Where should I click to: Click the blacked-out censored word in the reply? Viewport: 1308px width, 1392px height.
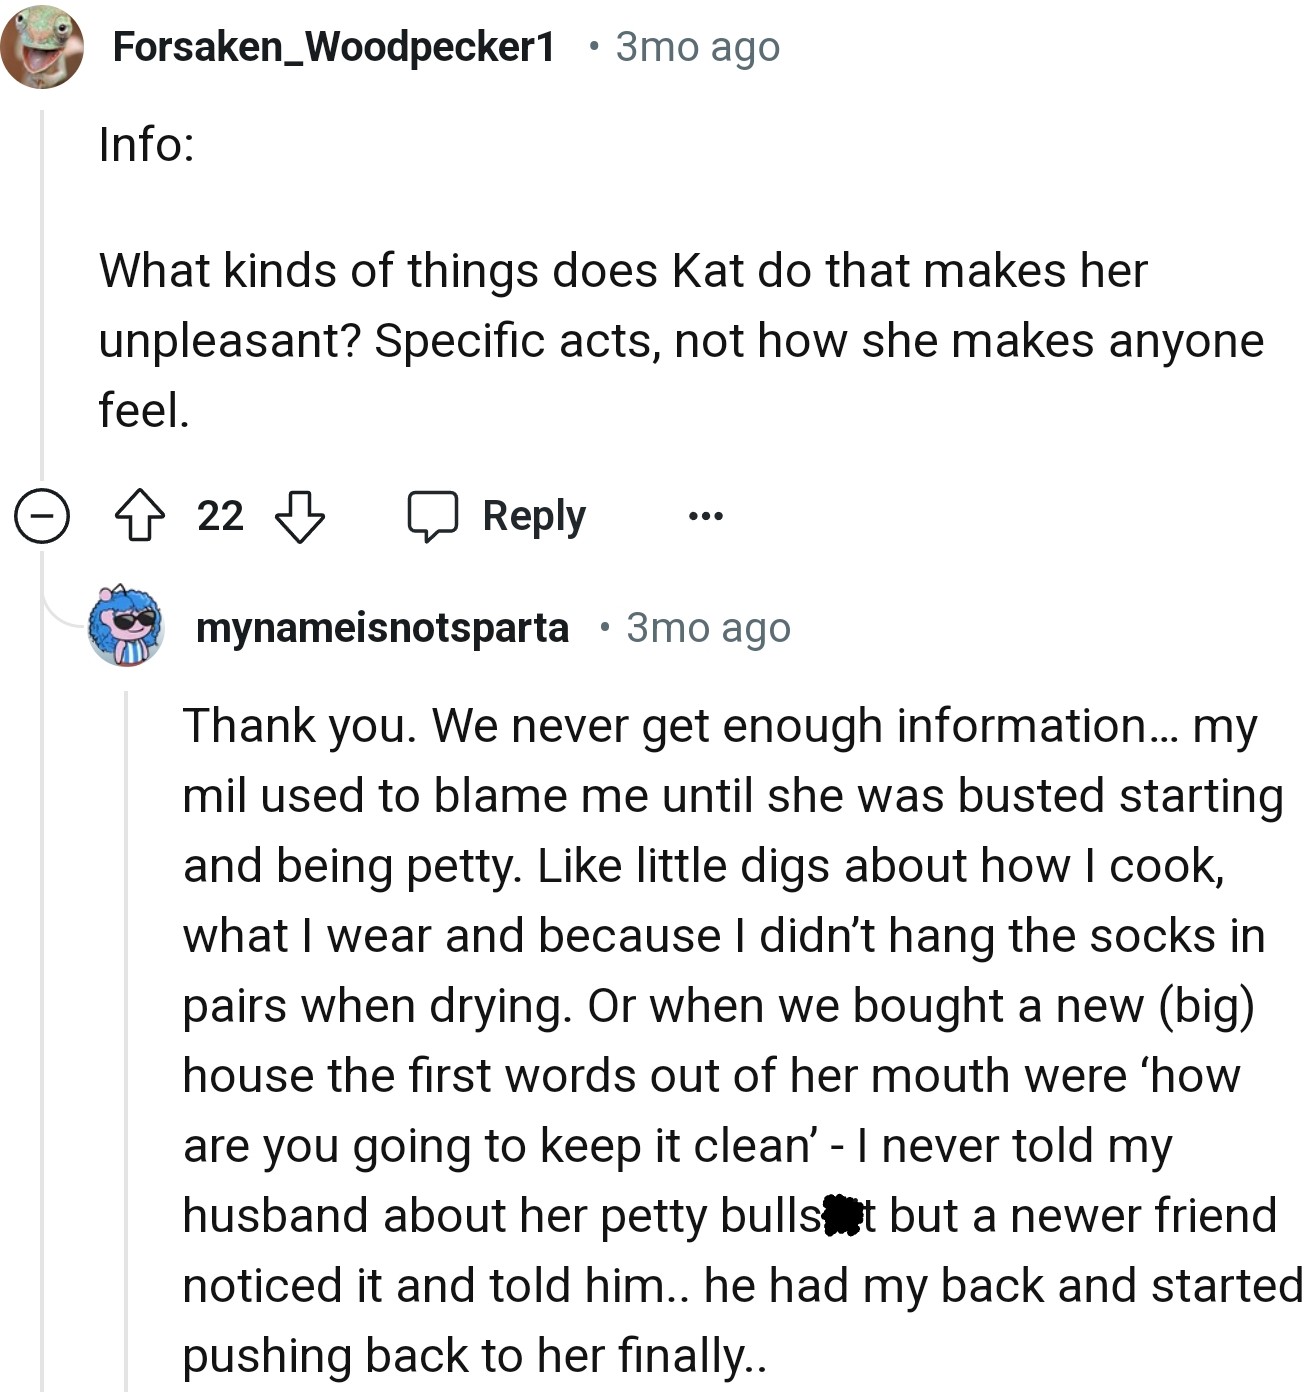tap(842, 1215)
